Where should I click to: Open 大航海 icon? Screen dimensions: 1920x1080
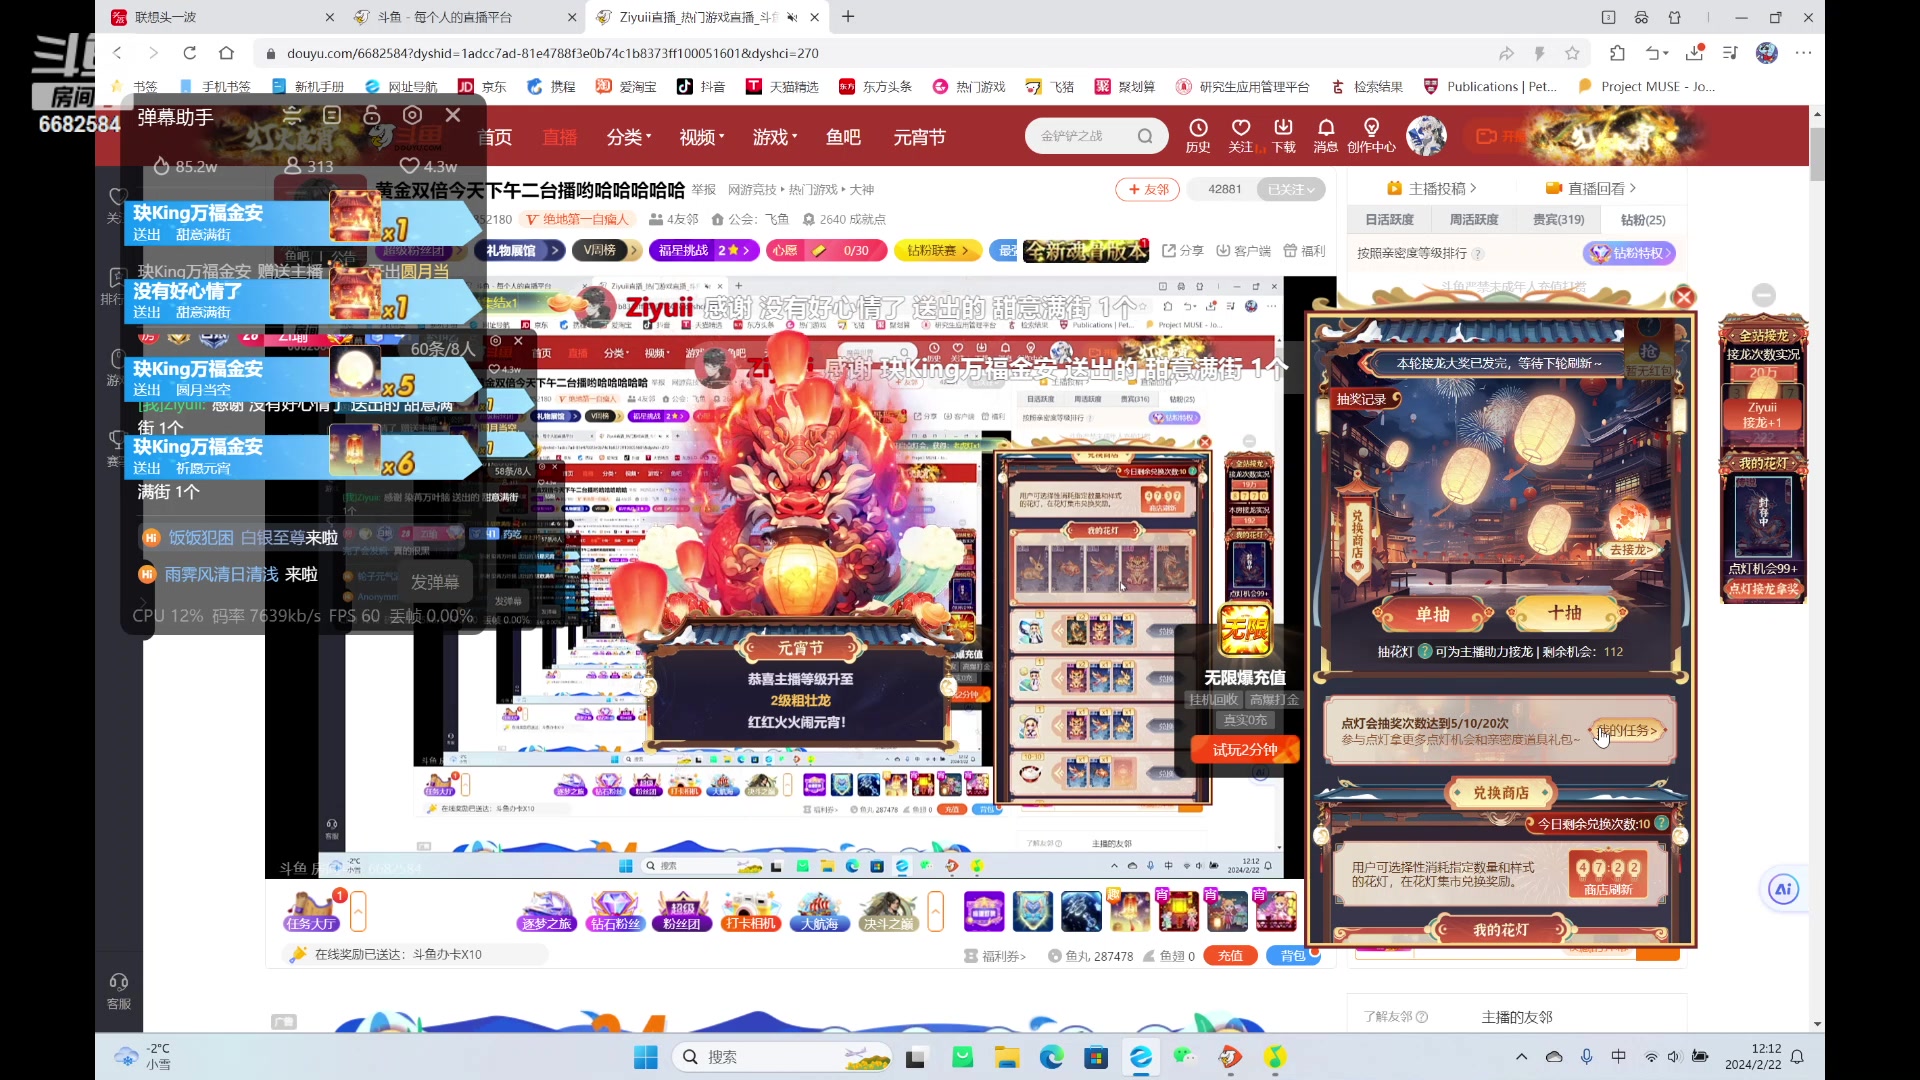pos(819,911)
